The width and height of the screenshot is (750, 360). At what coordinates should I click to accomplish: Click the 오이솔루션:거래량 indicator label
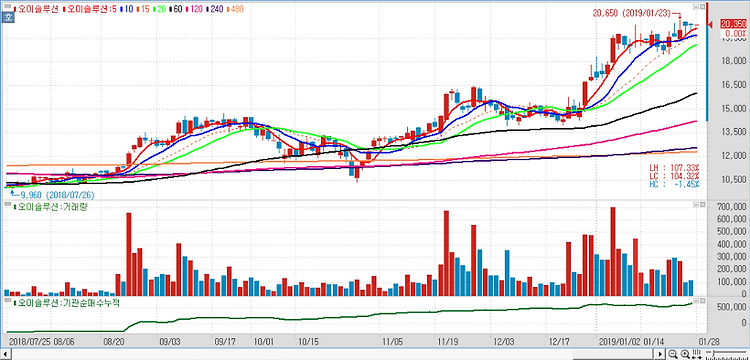52,207
